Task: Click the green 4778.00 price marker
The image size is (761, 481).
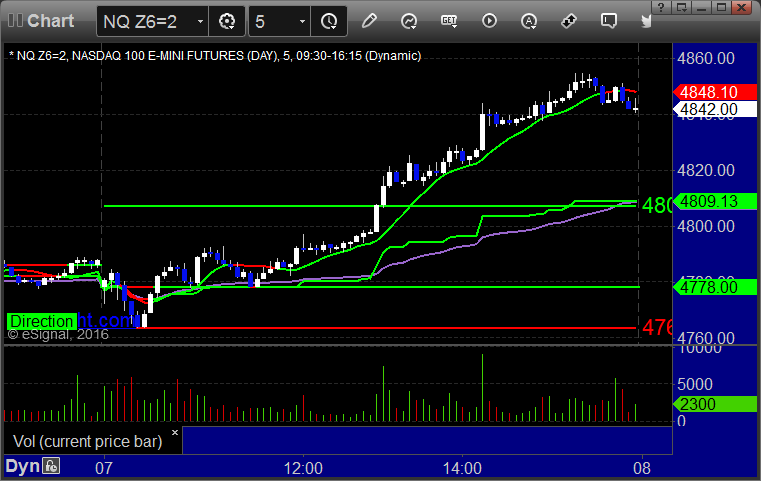Action: coord(715,287)
